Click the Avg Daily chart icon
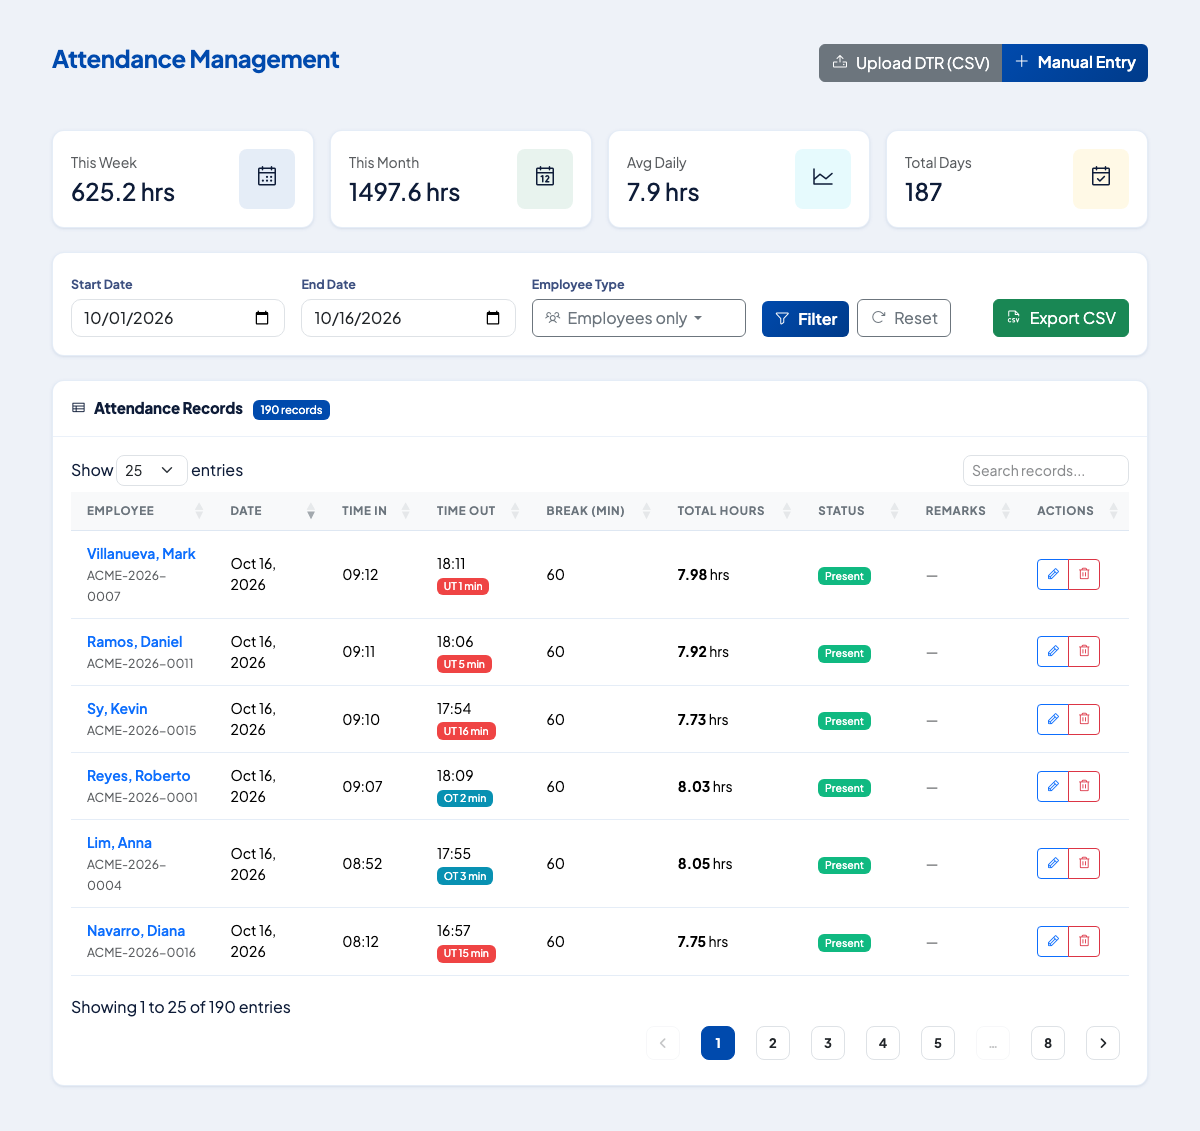 pos(823,177)
